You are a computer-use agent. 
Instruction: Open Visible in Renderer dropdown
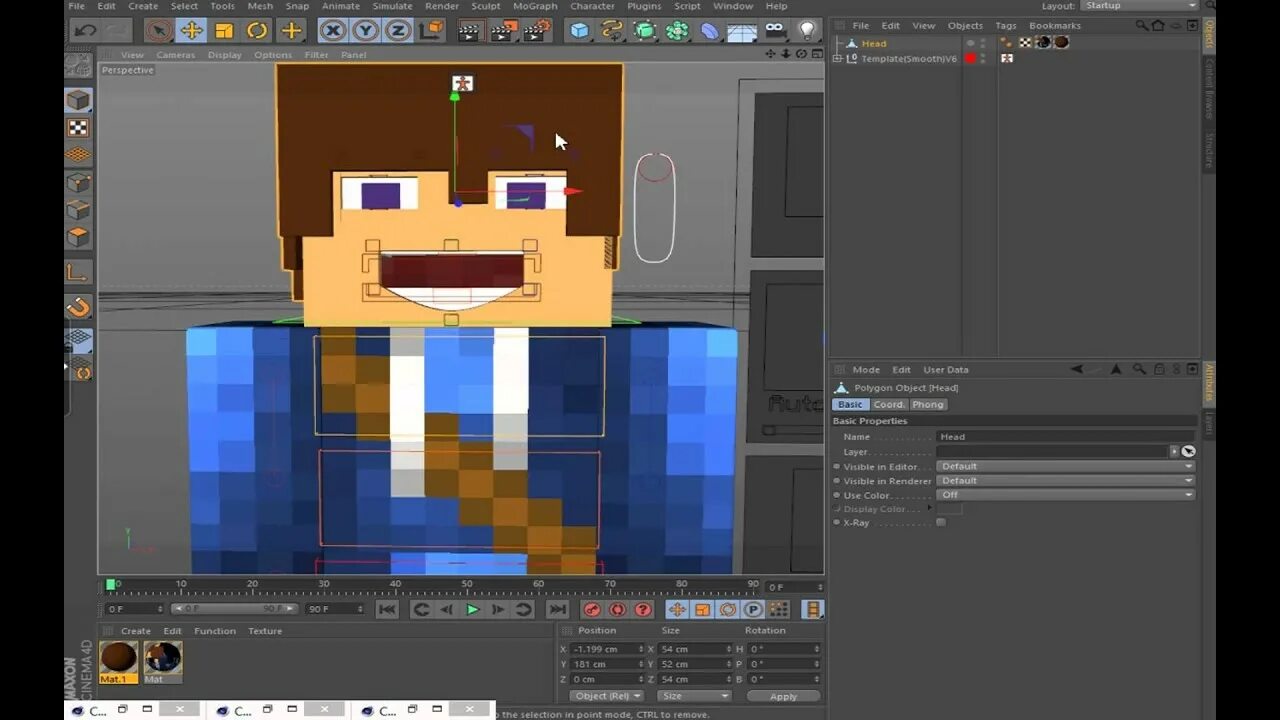1066,481
